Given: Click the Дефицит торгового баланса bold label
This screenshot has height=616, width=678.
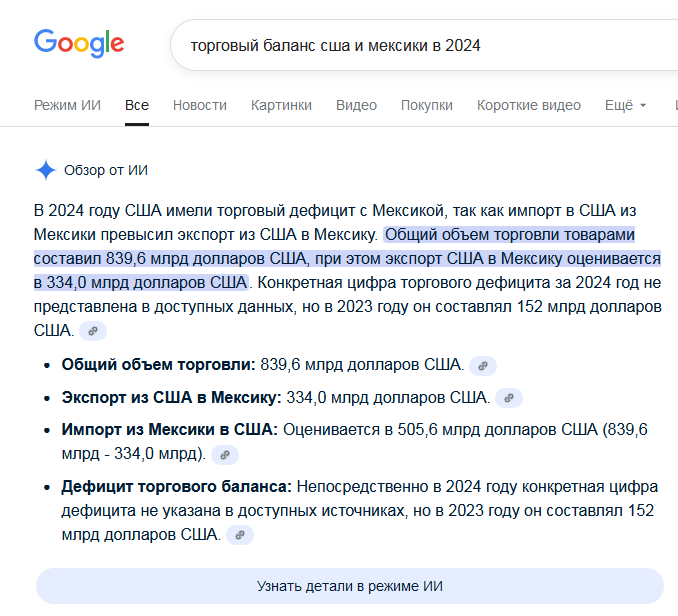Looking at the screenshot, I should pos(176,487).
